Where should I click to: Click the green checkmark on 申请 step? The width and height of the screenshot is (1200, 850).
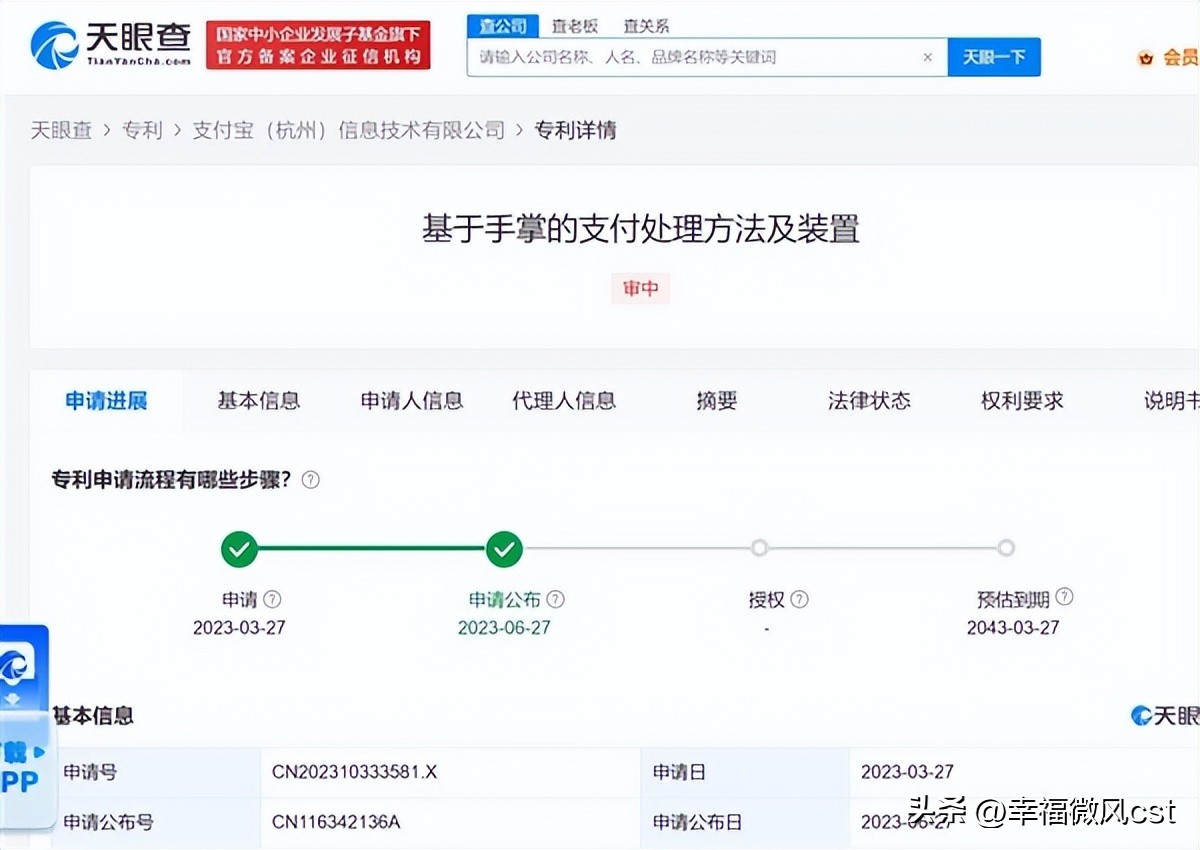coord(238,548)
